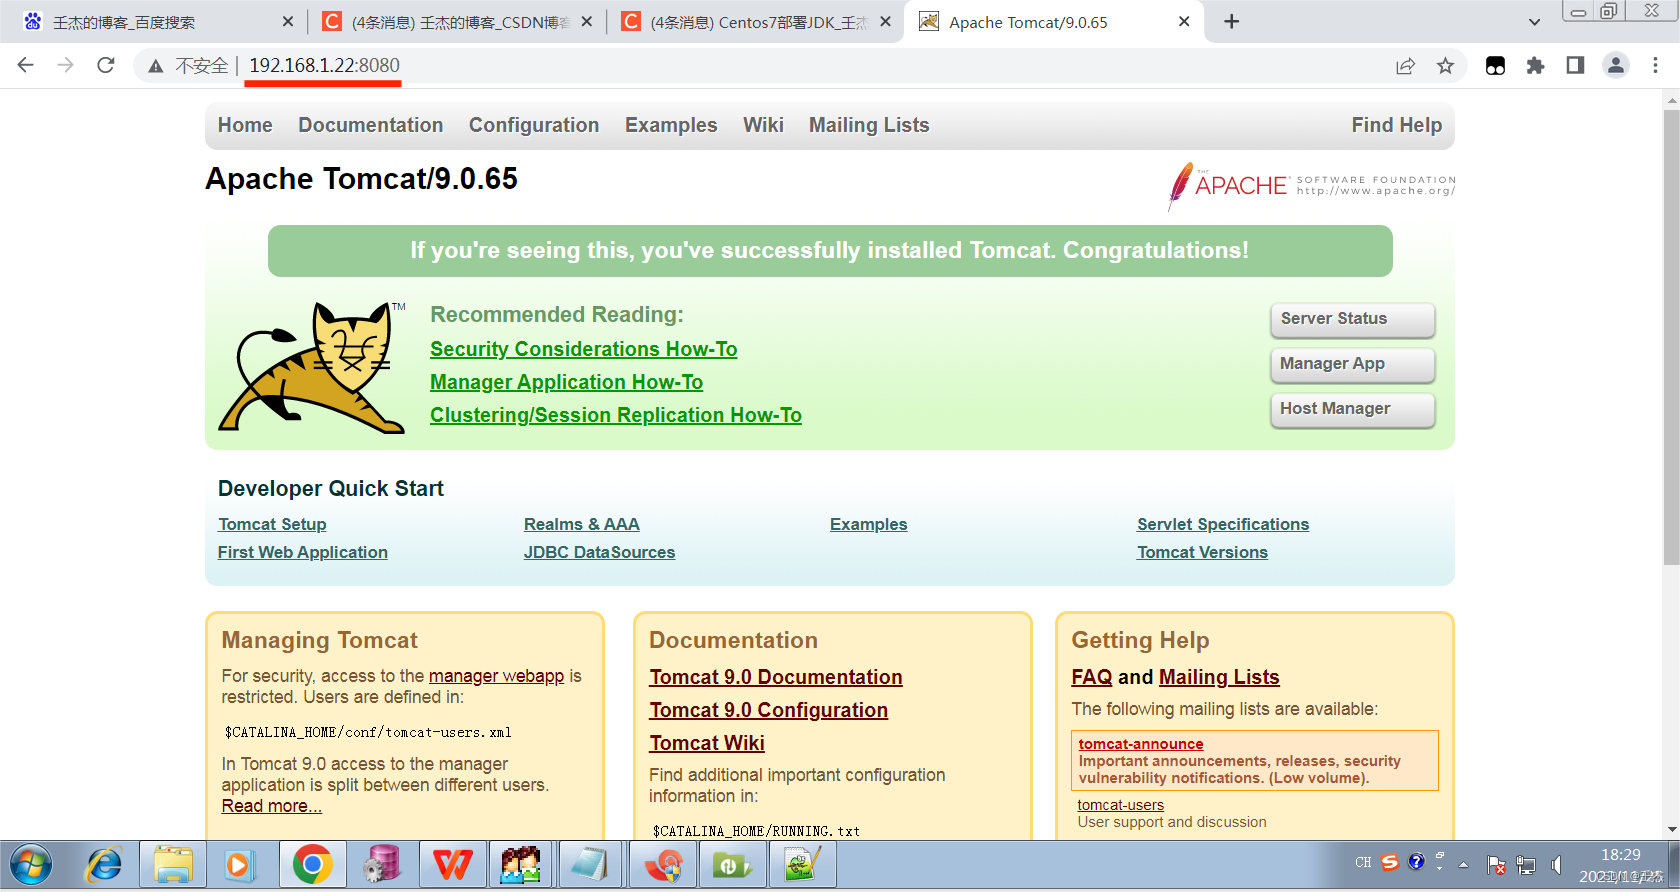The width and height of the screenshot is (1680, 892).
Task: Open Security Considerations How-To link
Action: tap(583, 349)
